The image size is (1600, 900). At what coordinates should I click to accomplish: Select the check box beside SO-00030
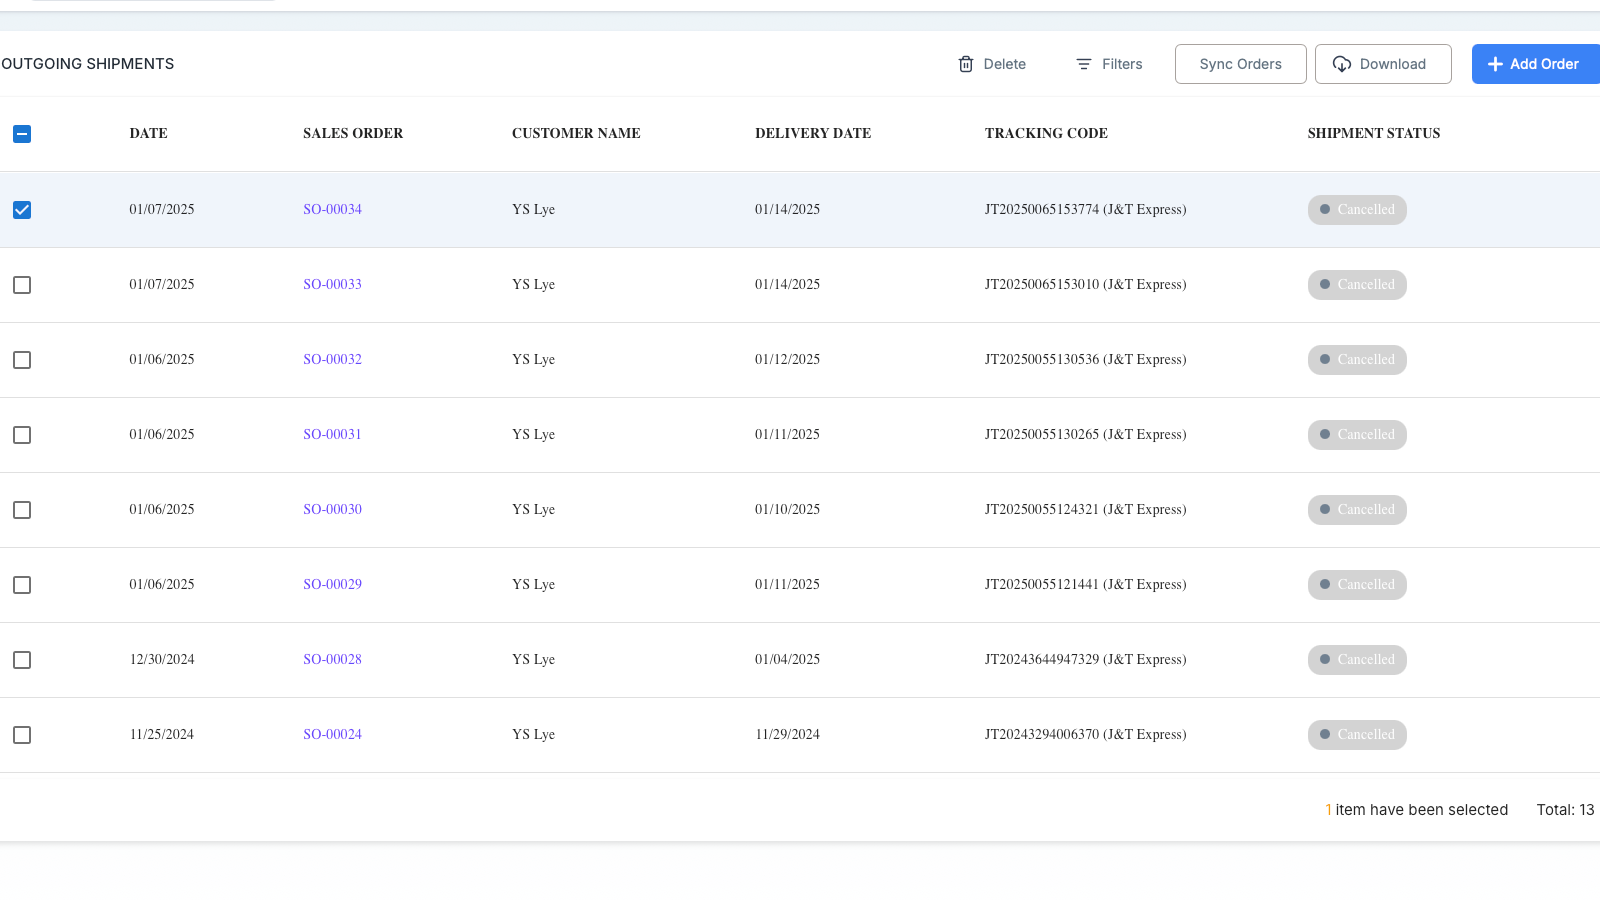22,510
